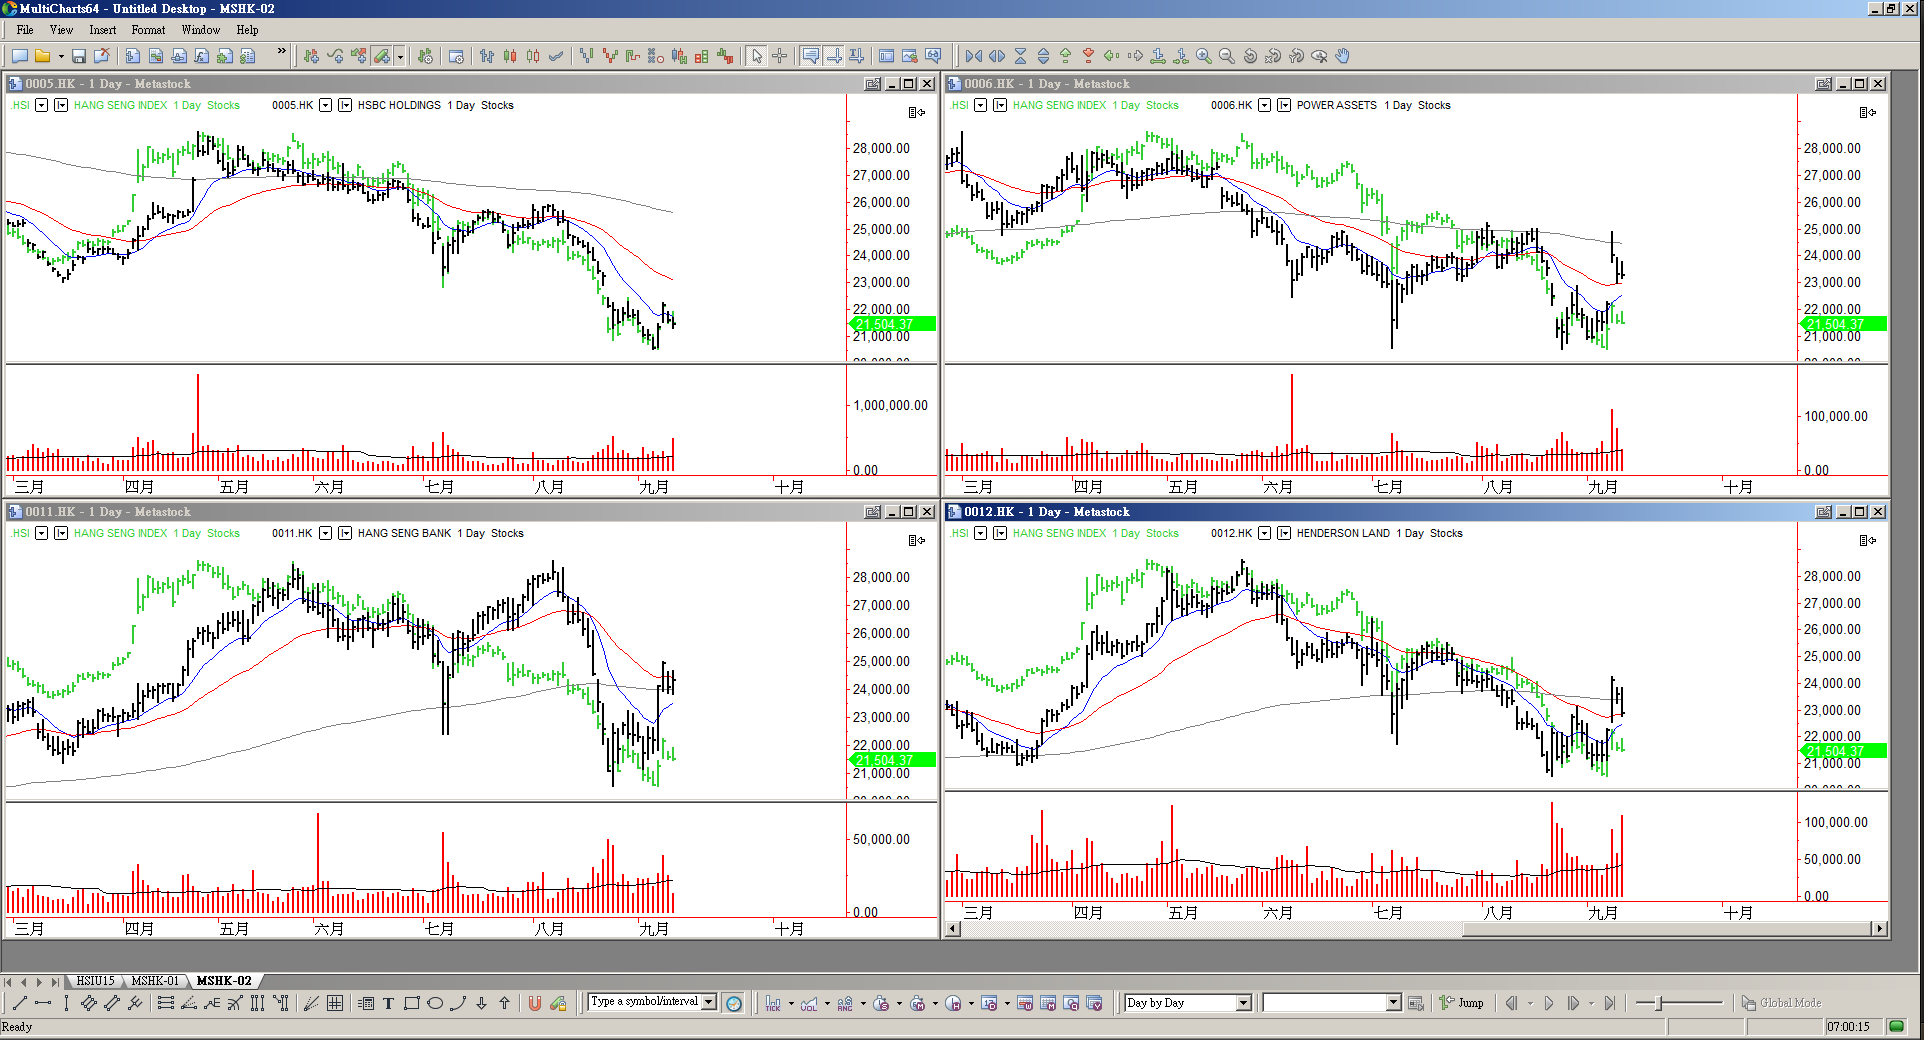Select the Text drawing tool
The height and width of the screenshot is (1057, 1924).
coord(388,1003)
